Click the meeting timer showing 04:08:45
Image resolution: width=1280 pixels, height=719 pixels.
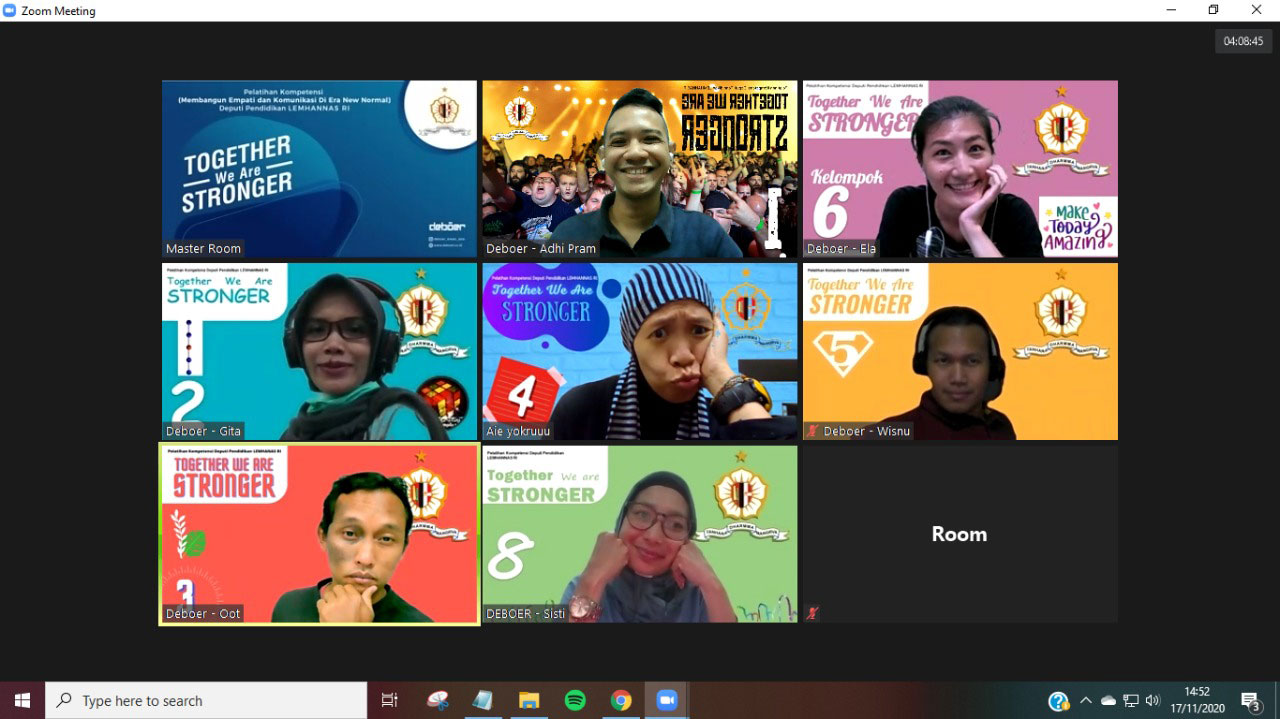click(x=1243, y=41)
